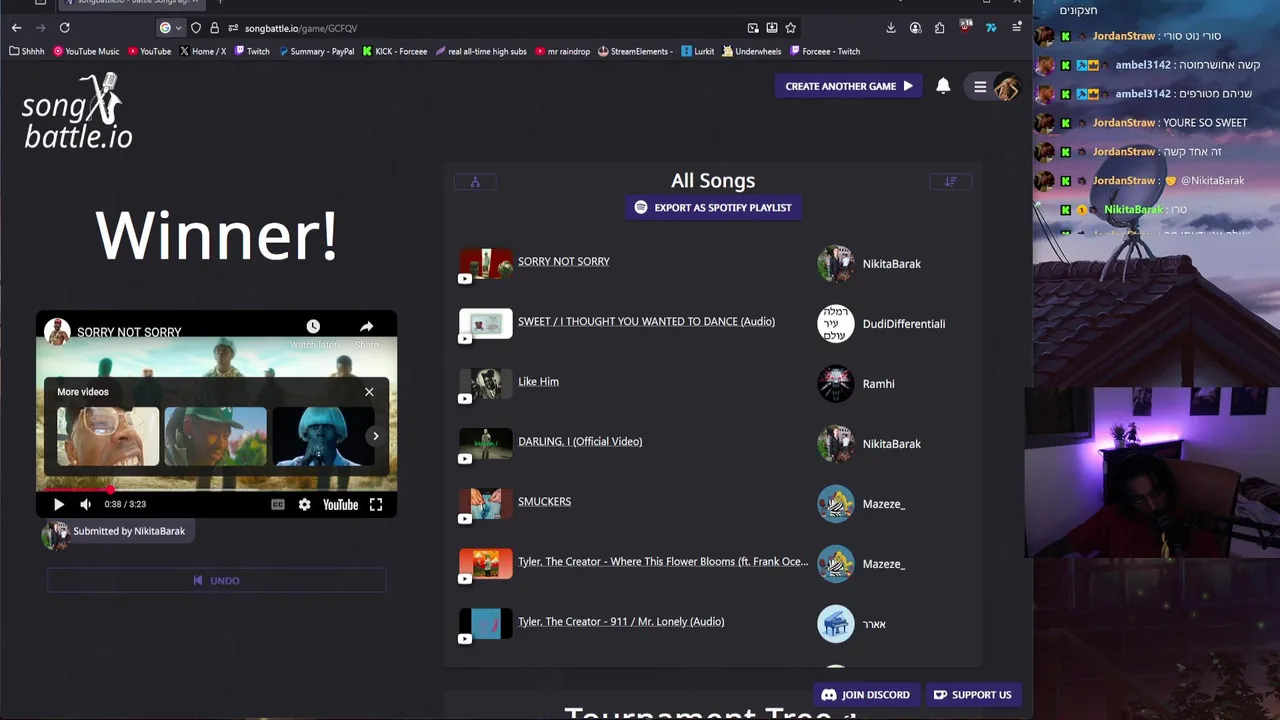Click the Like Him song thumbnail
Image resolution: width=1280 pixels, height=720 pixels.
pyautogui.click(x=486, y=383)
